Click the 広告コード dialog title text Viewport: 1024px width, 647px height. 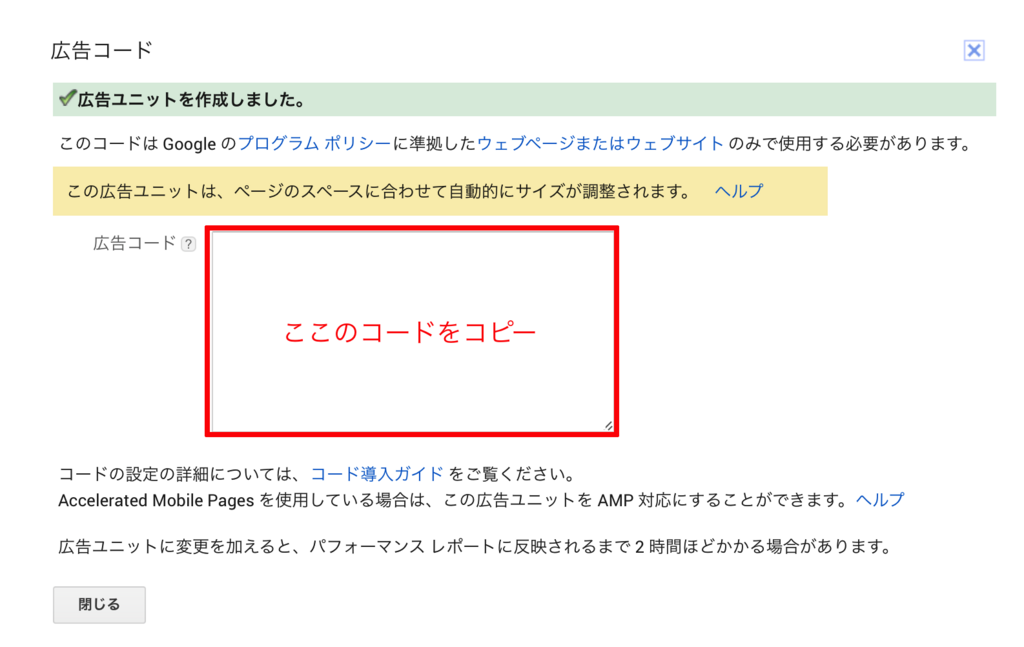point(102,50)
